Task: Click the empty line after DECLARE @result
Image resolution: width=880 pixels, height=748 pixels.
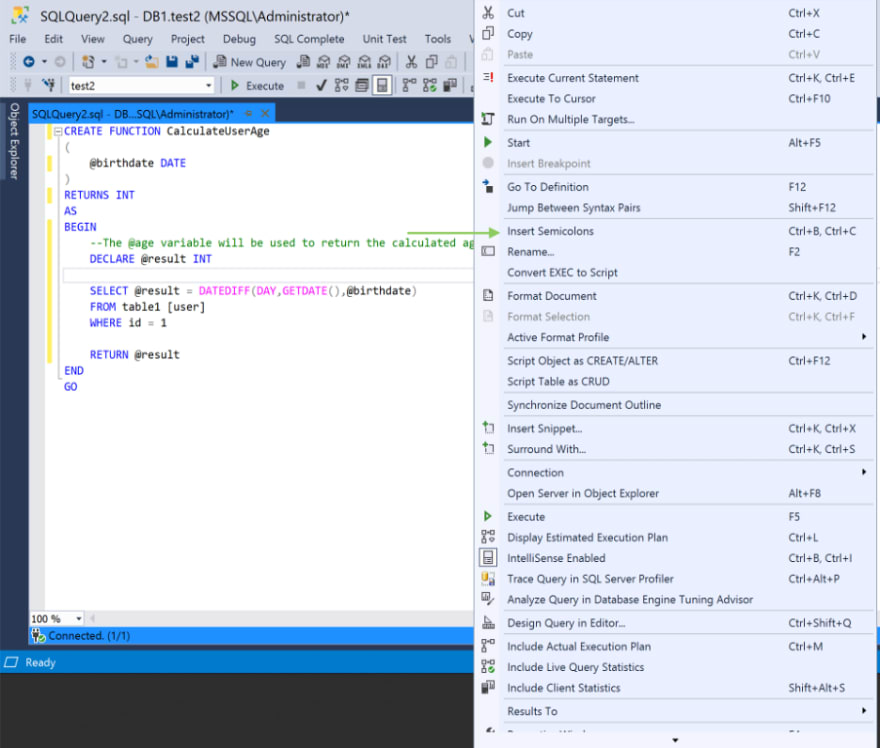Action: coord(268,275)
